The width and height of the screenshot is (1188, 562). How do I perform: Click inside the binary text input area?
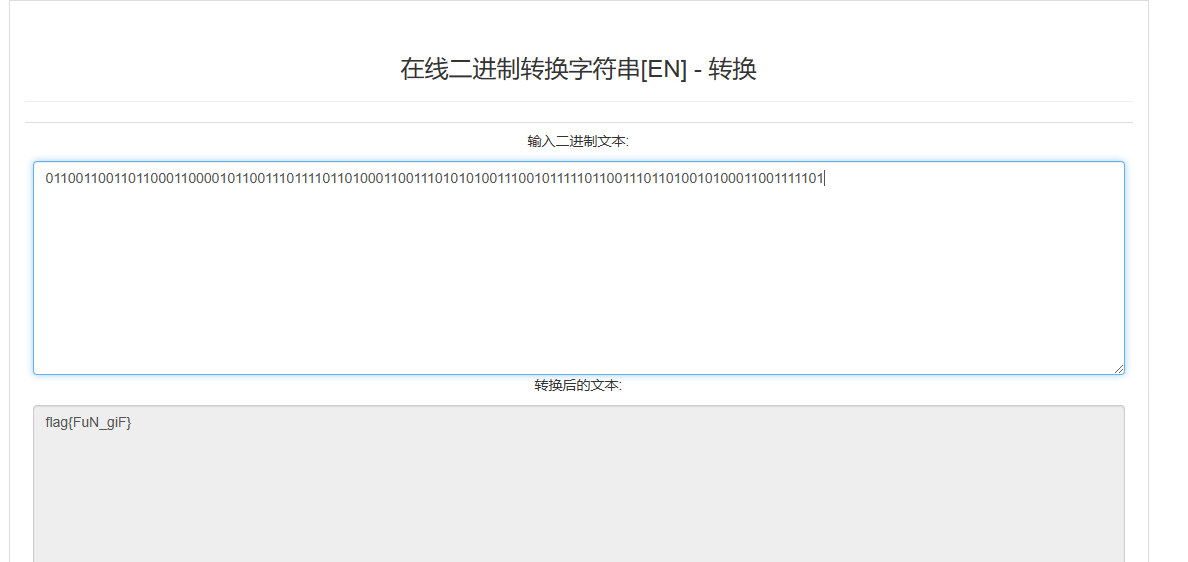[x=578, y=267]
